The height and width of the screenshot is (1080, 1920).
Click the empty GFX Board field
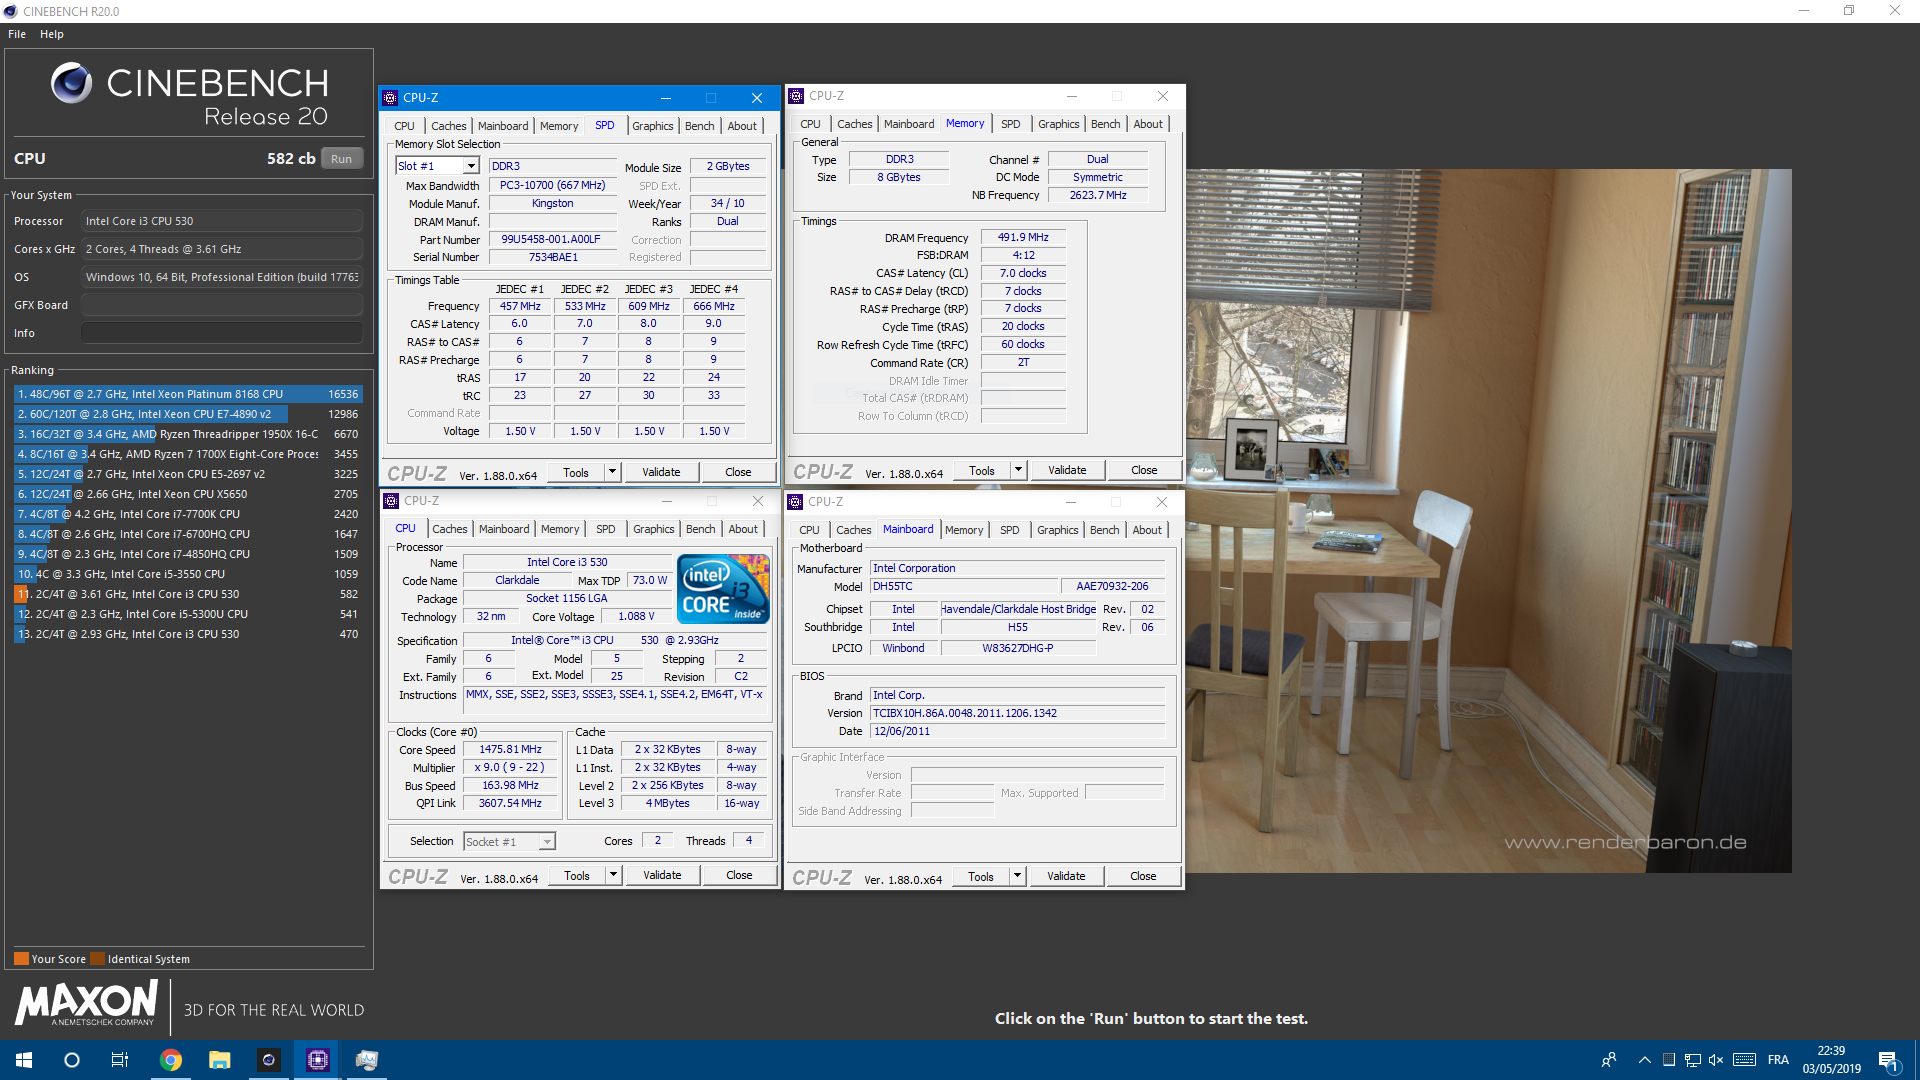[x=222, y=305]
